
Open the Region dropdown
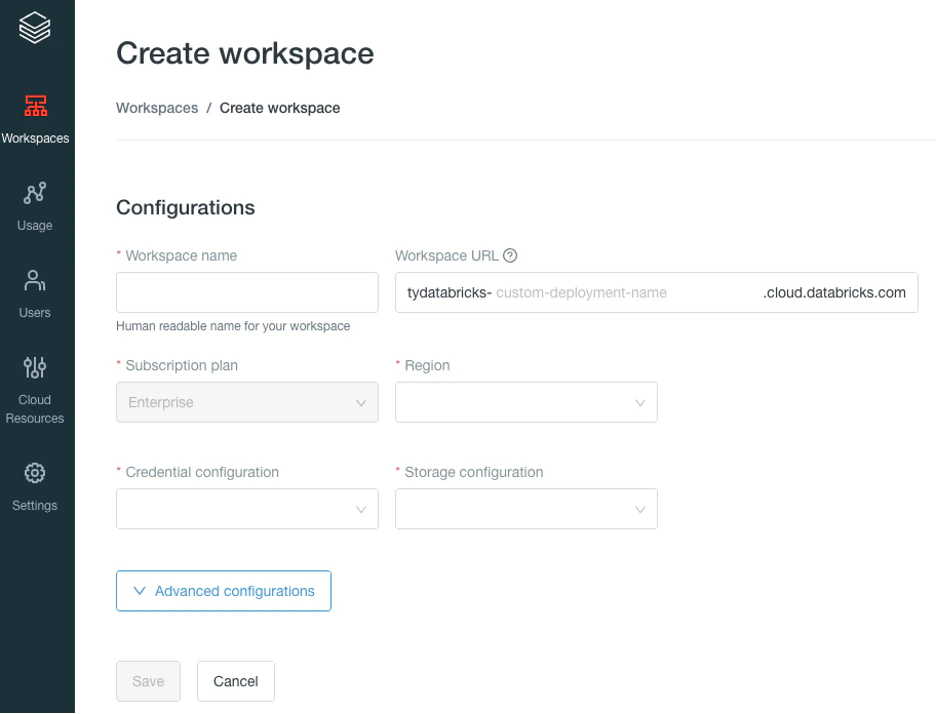click(x=526, y=402)
